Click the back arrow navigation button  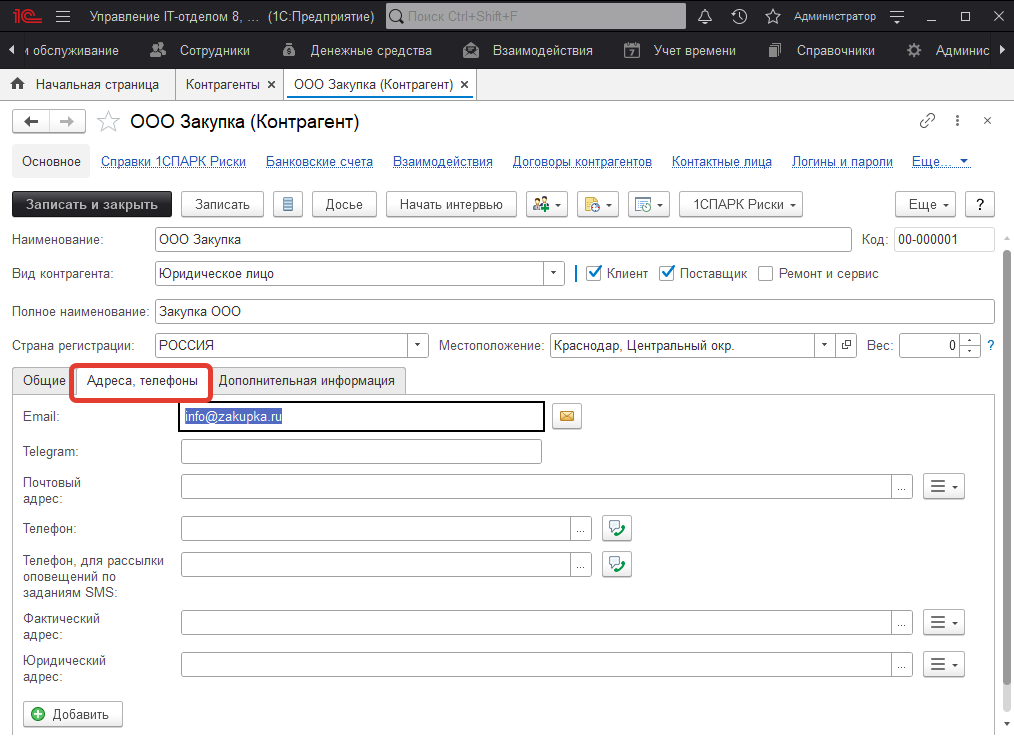(31, 122)
